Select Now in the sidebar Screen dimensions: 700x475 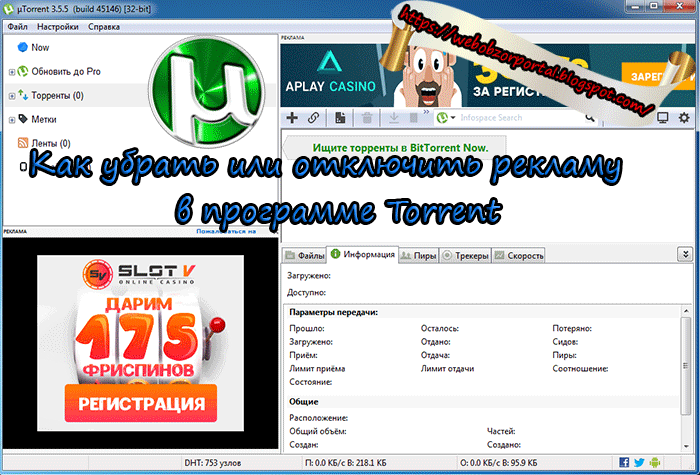[40, 47]
